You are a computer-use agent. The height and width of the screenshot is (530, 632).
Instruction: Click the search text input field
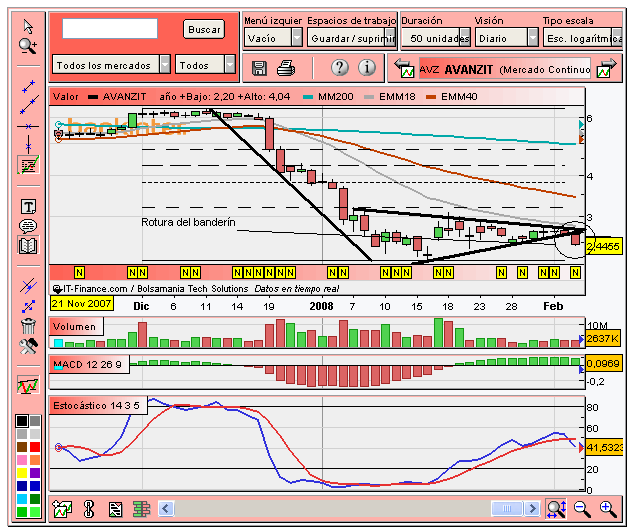(x=110, y=28)
